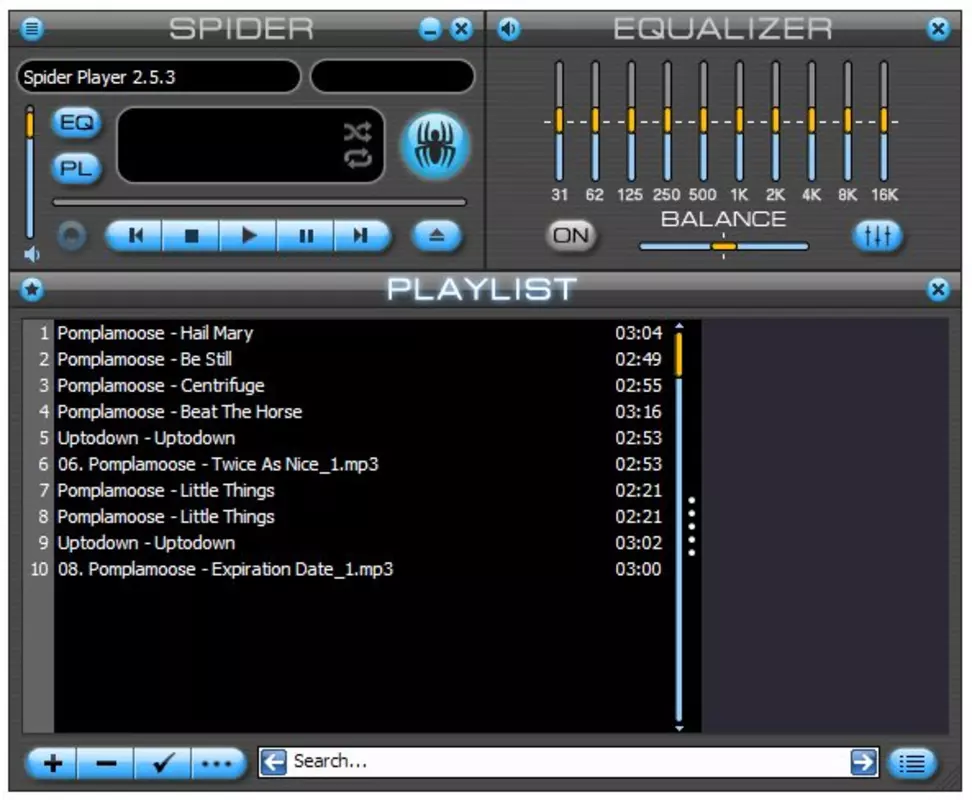972x800 pixels.
Task: Mute sound with the speaker icon below volume
Action: point(31,255)
